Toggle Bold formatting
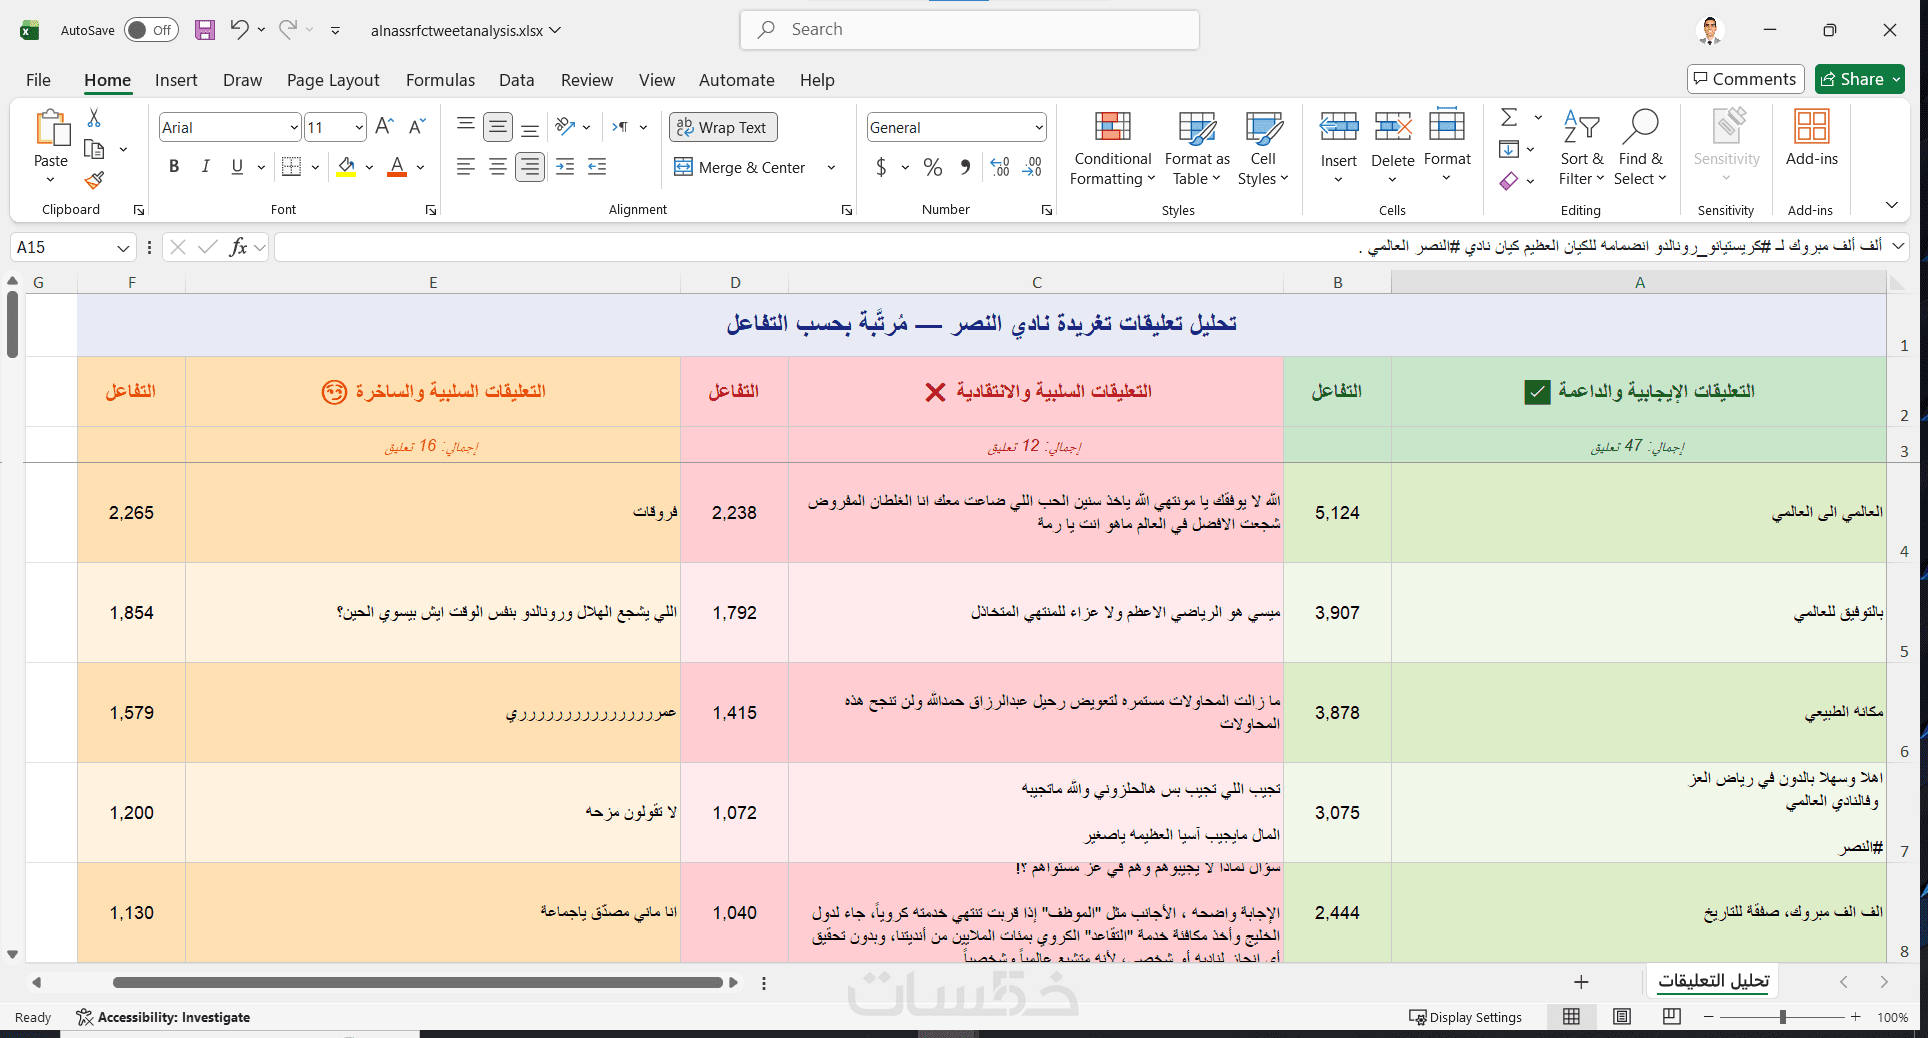1928x1038 pixels. tap(174, 167)
